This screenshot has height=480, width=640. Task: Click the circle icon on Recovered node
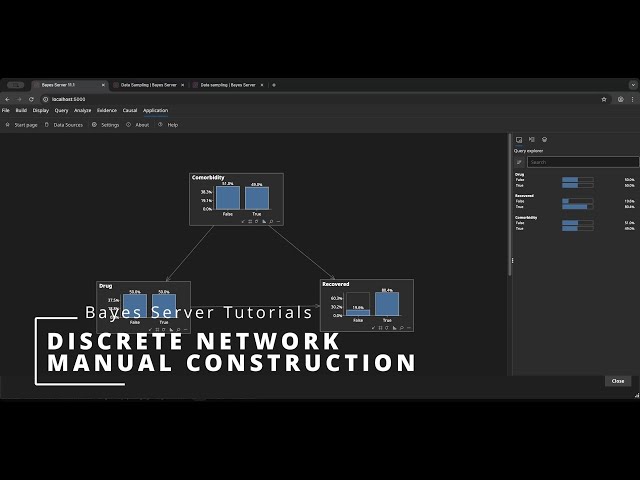click(x=387, y=328)
